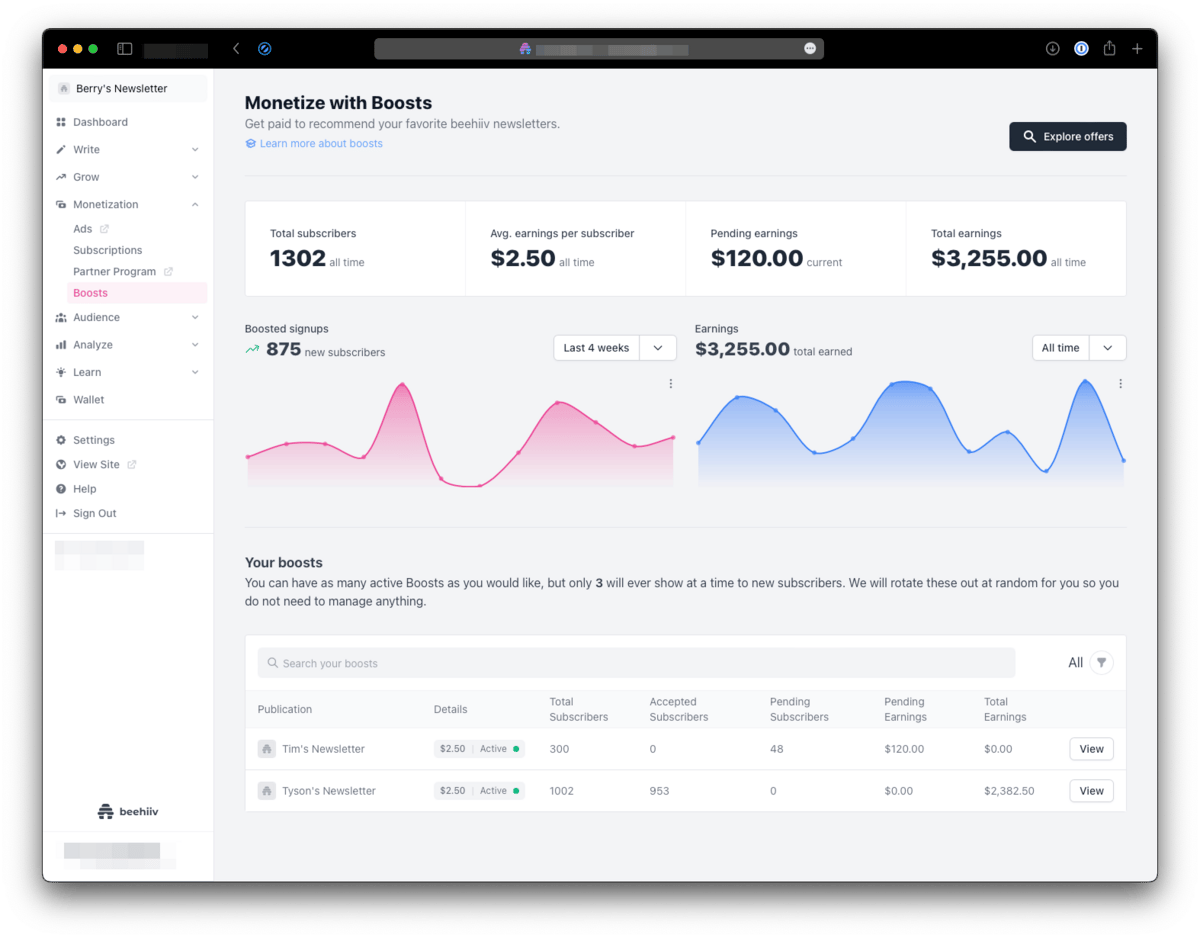Open Subscriptions under Monetization

(x=108, y=250)
